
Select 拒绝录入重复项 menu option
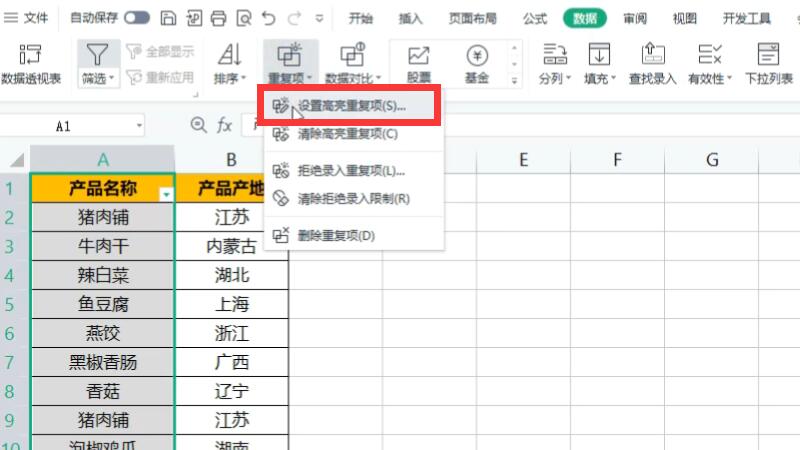(345, 171)
